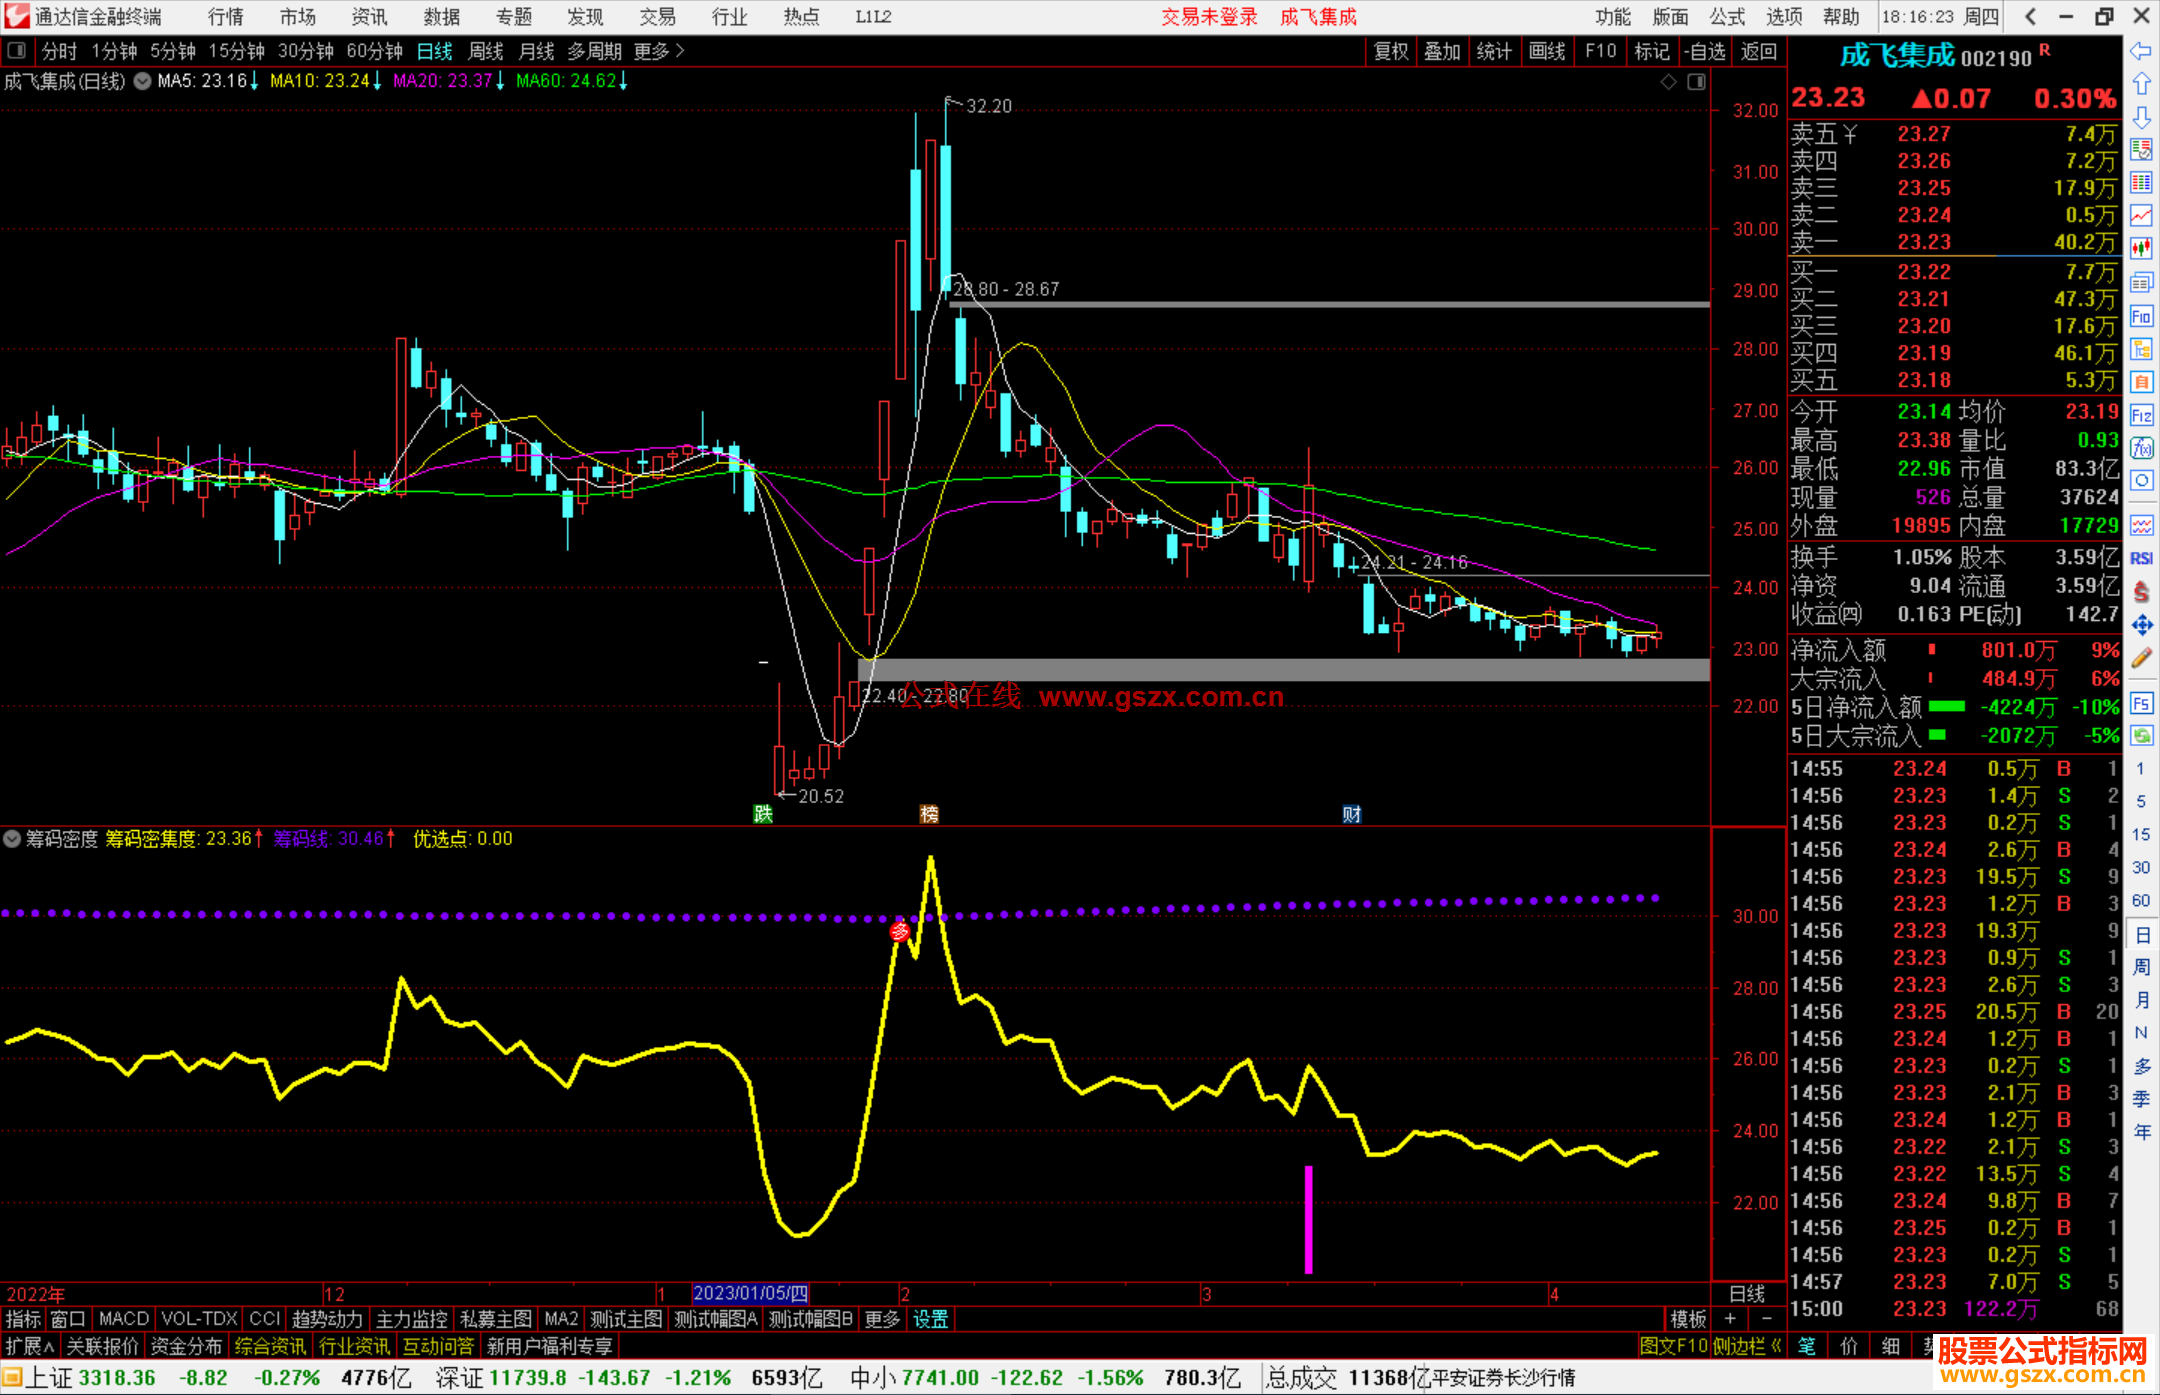2160x1395 pixels.
Task: Click the plus button next to 模板
Action: [x=1731, y=1319]
